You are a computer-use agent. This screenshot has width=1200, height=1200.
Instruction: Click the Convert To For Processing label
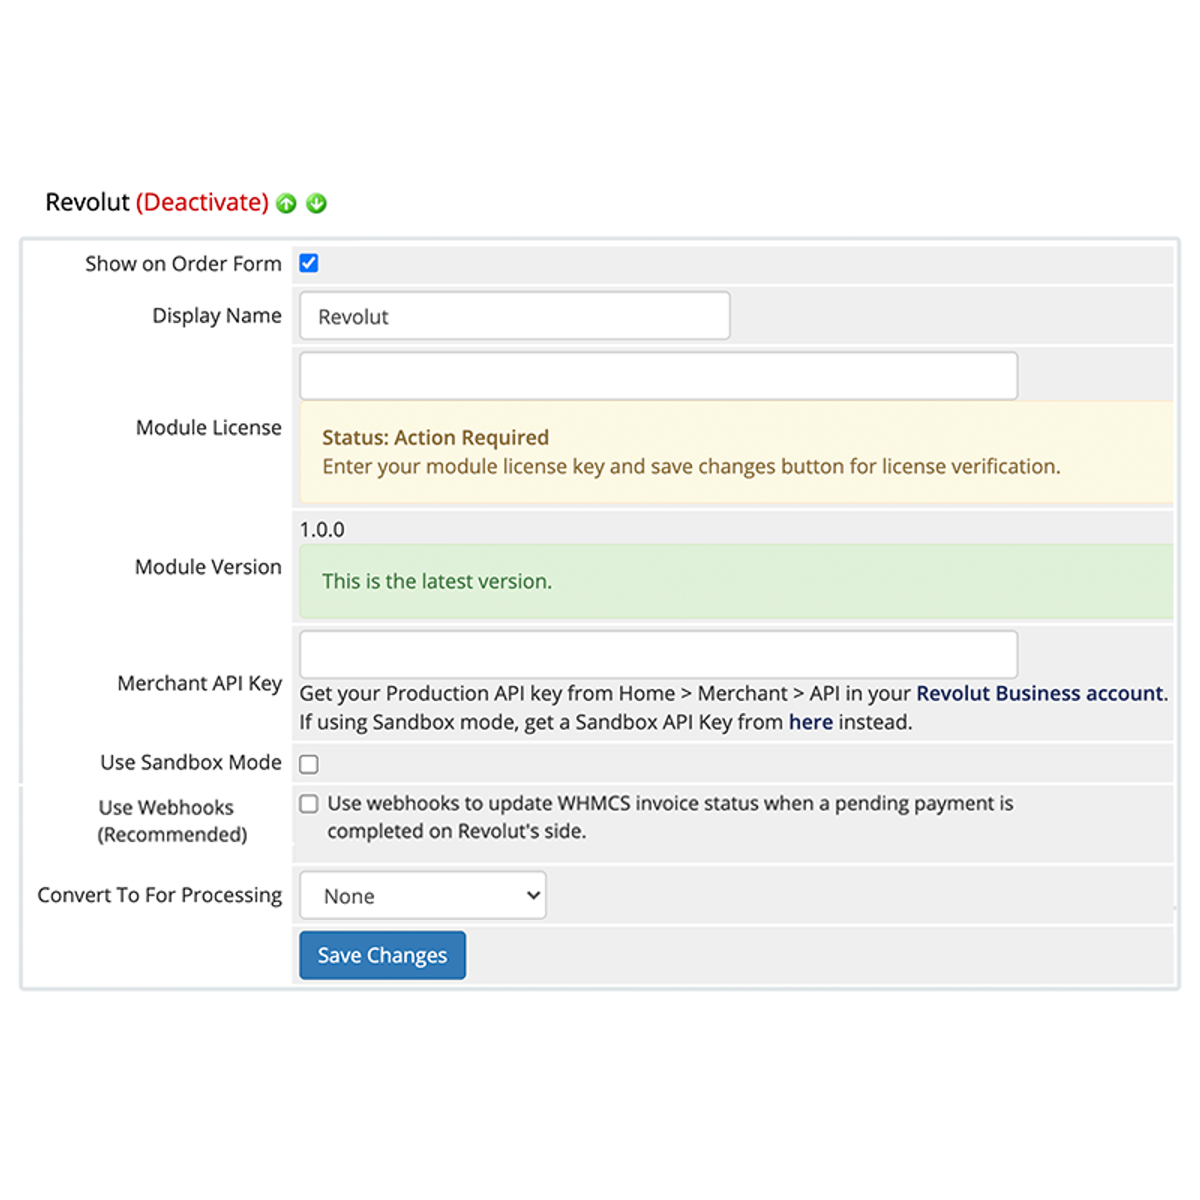[x=160, y=895]
